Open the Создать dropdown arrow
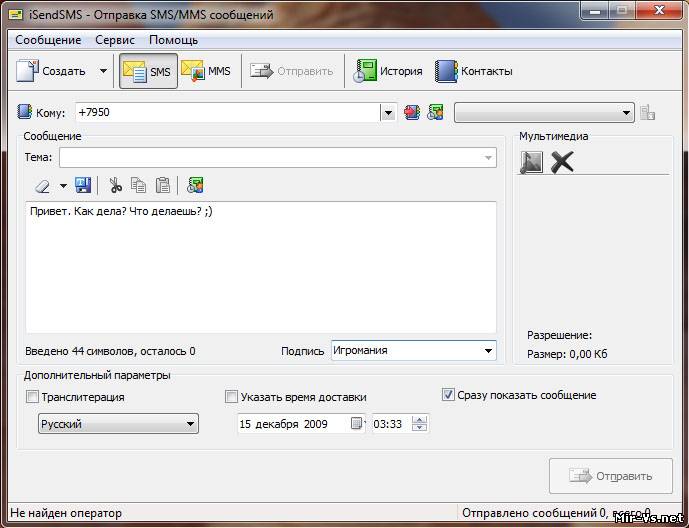 coord(103,71)
